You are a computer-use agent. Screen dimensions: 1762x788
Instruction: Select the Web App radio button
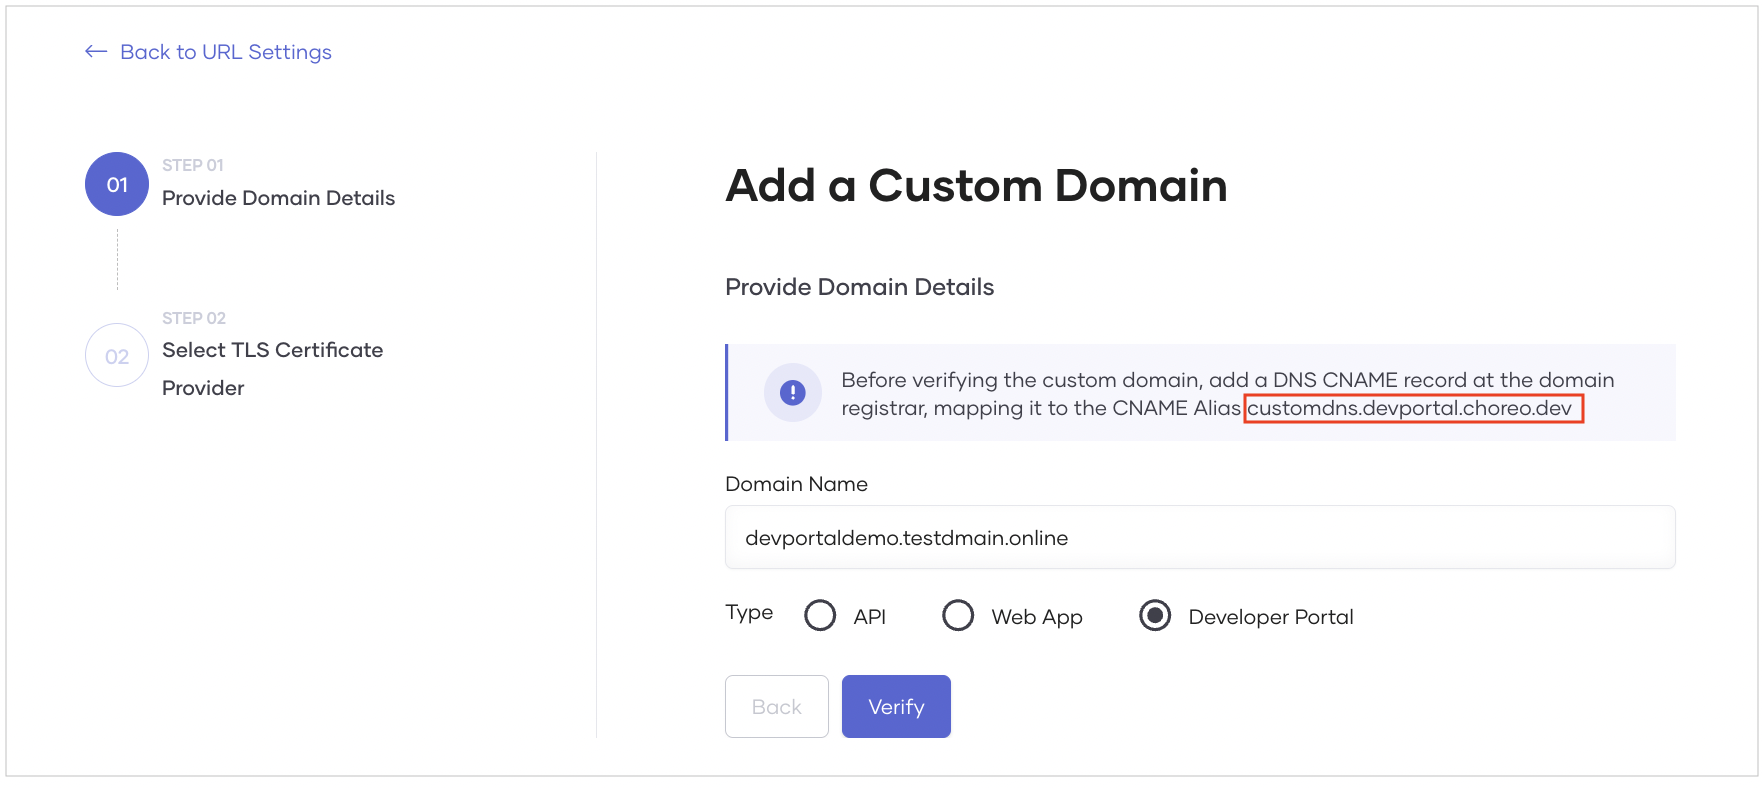959,616
